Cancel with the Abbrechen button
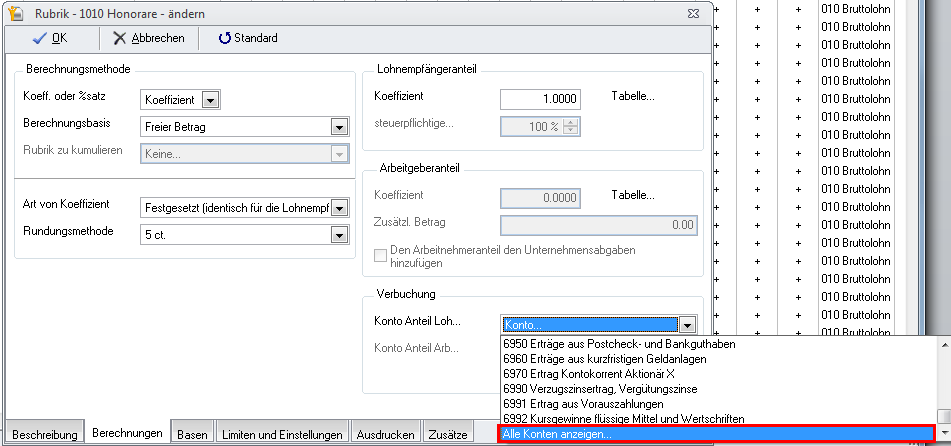951x446 pixels. [x=149, y=38]
